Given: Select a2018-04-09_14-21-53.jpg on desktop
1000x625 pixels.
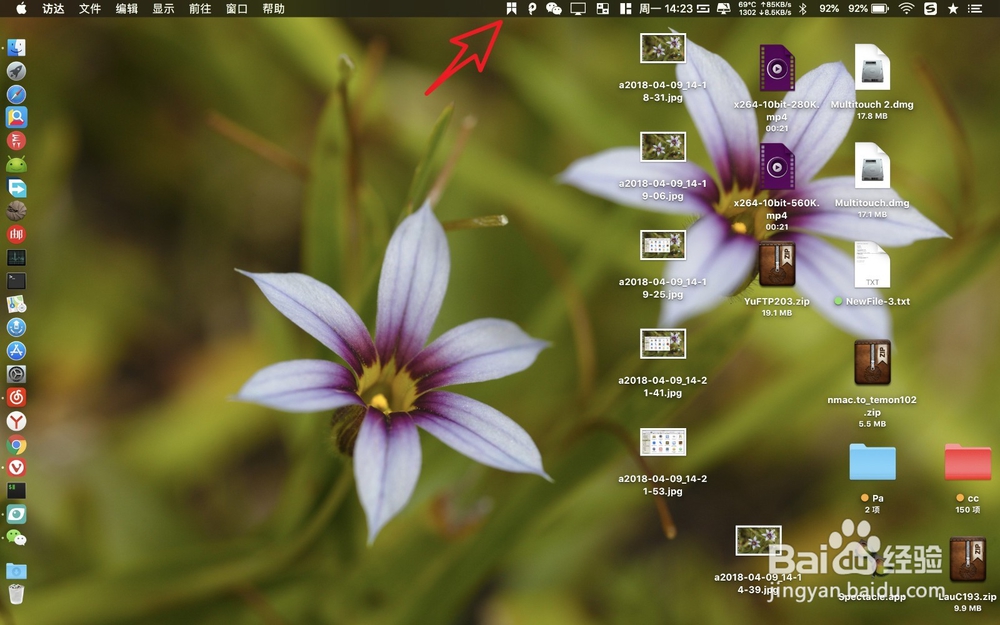Looking at the screenshot, I should click(x=663, y=442).
